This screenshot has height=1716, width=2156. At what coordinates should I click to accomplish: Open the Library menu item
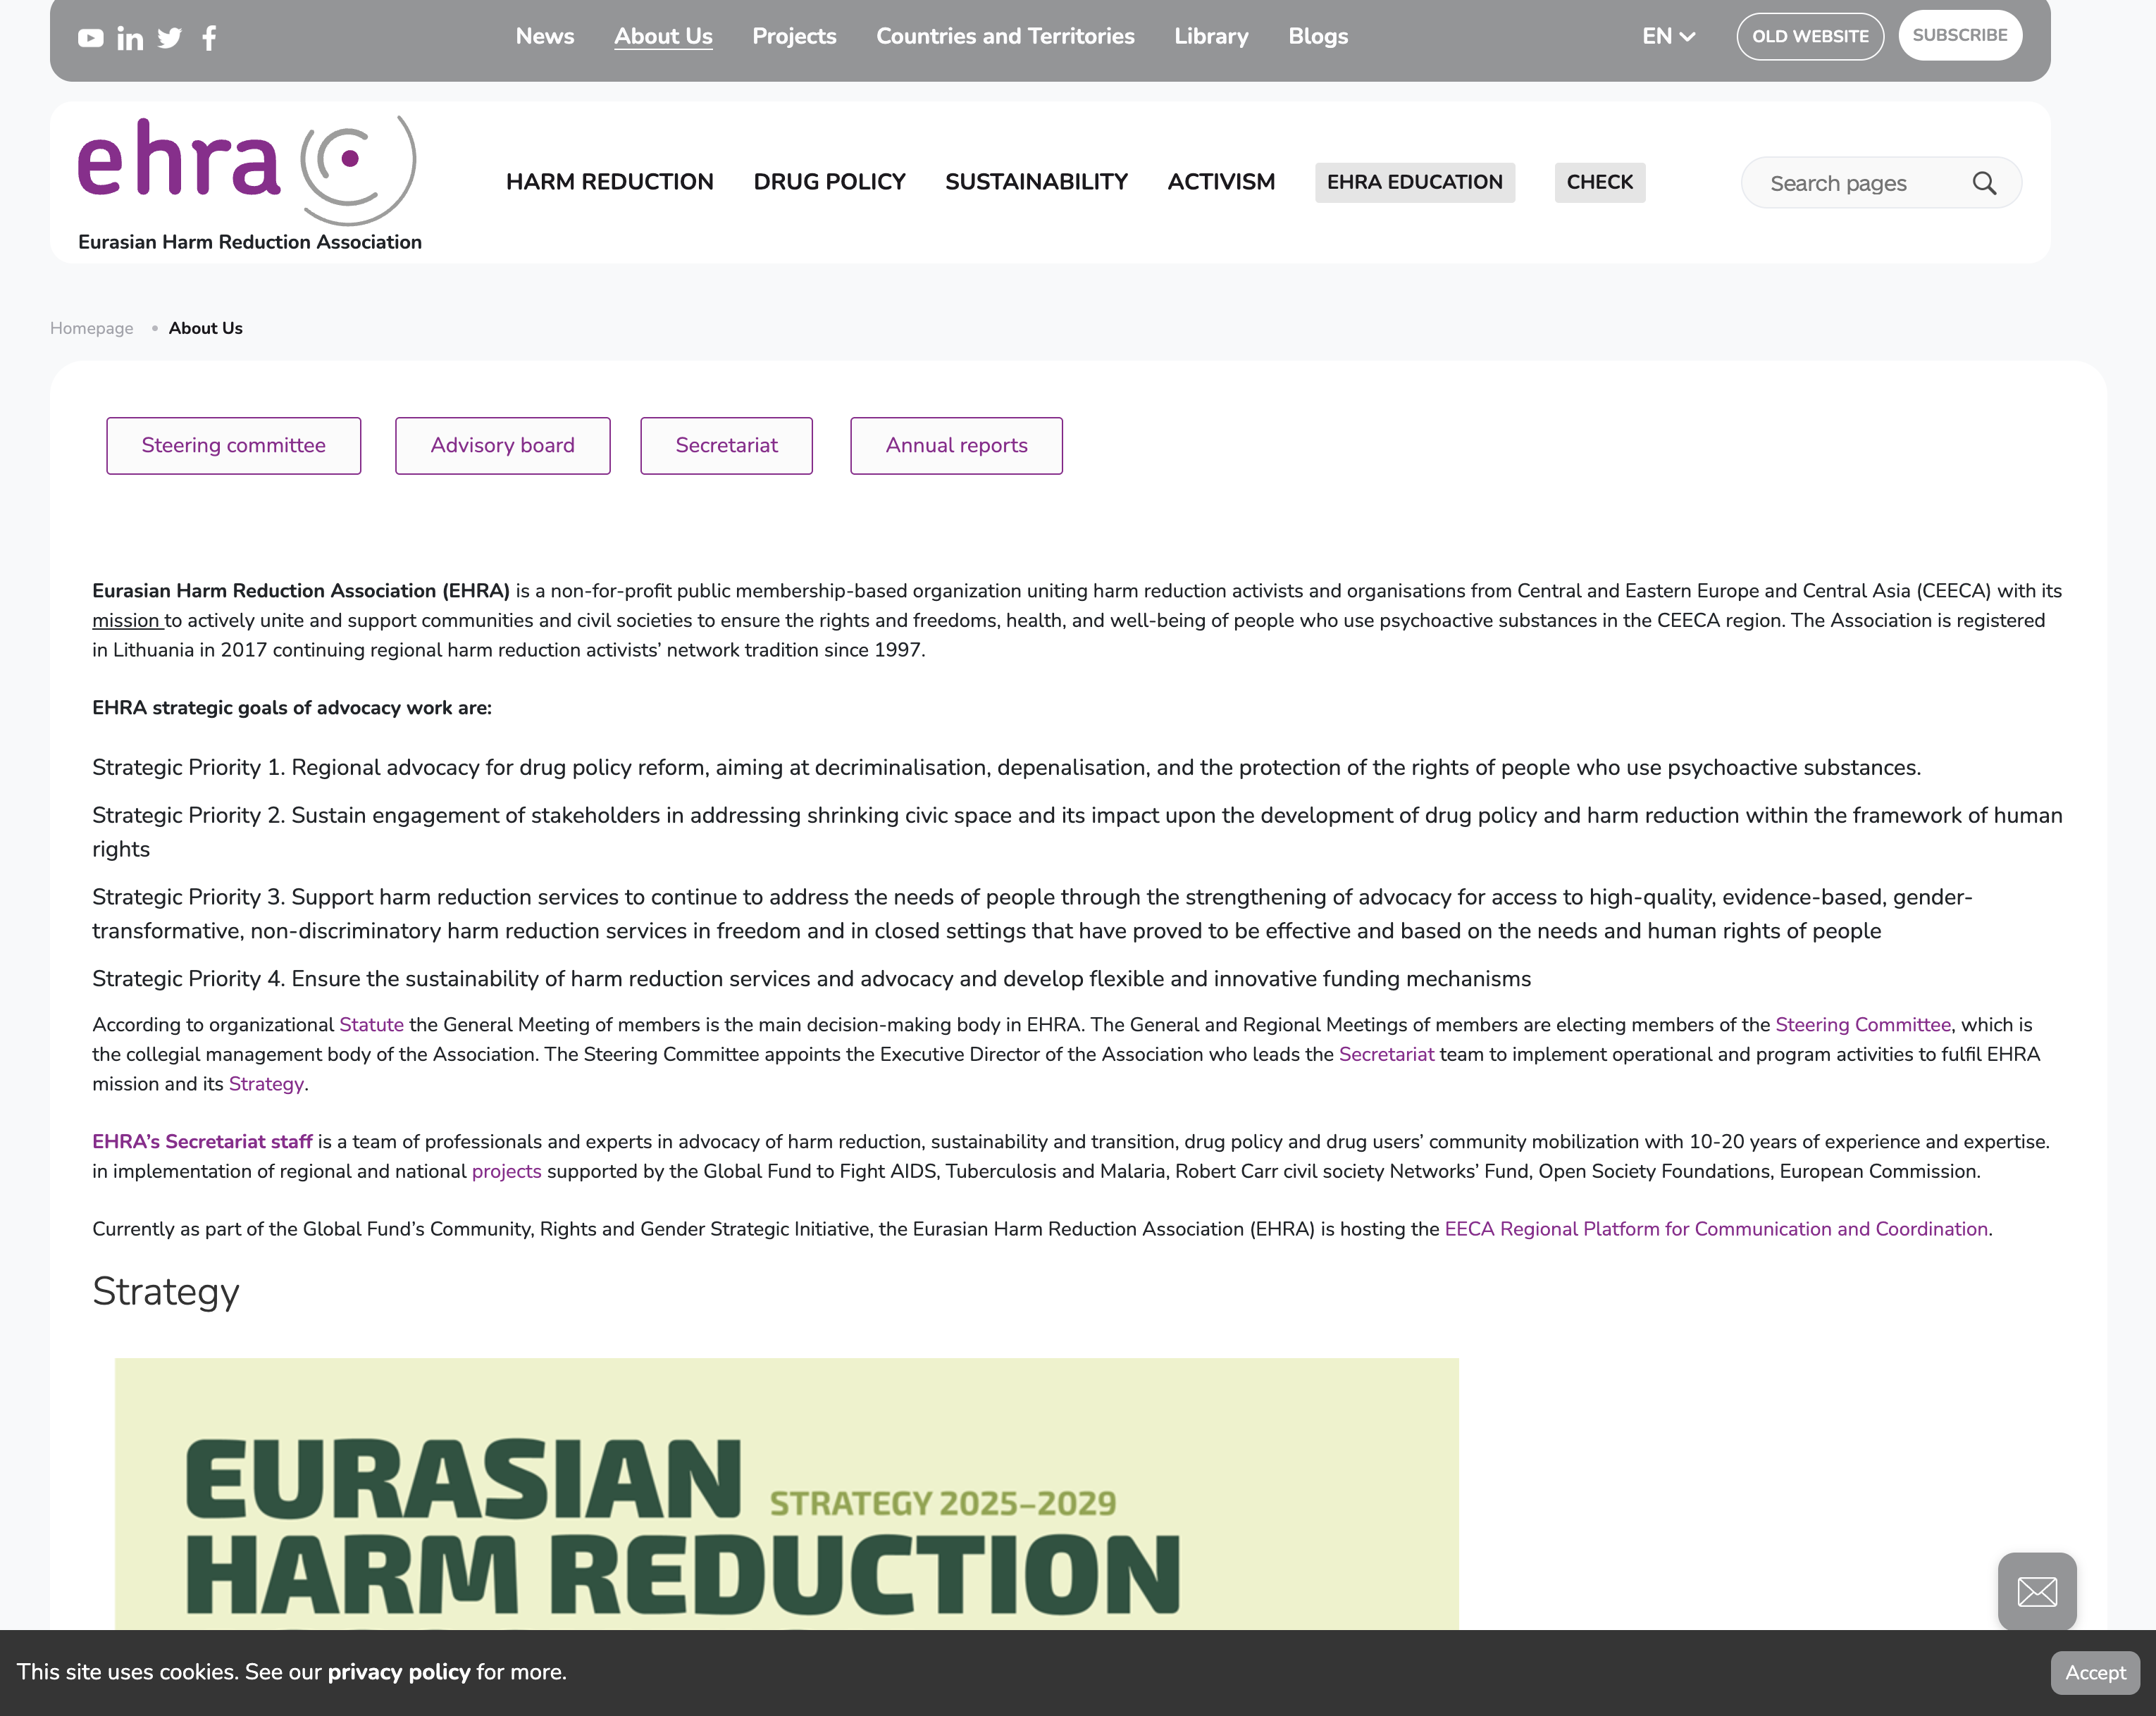coord(1211,36)
